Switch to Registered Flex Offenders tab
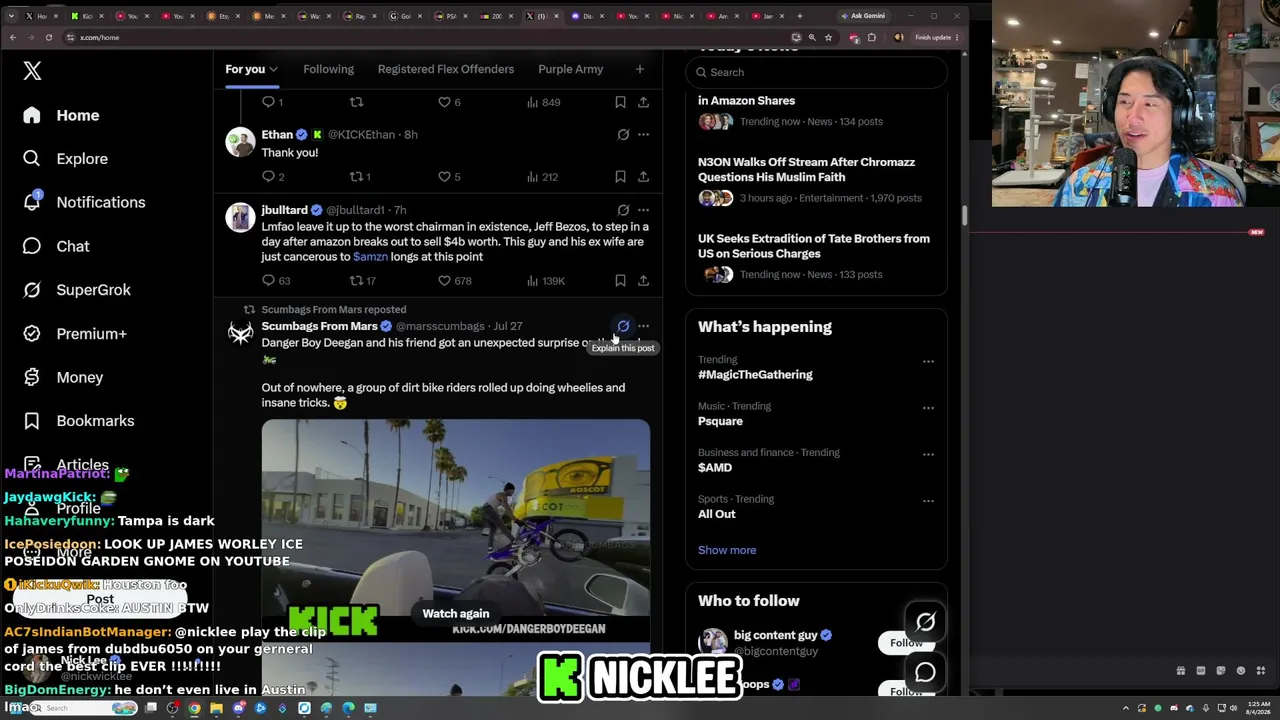1280x720 pixels. point(446,69)
